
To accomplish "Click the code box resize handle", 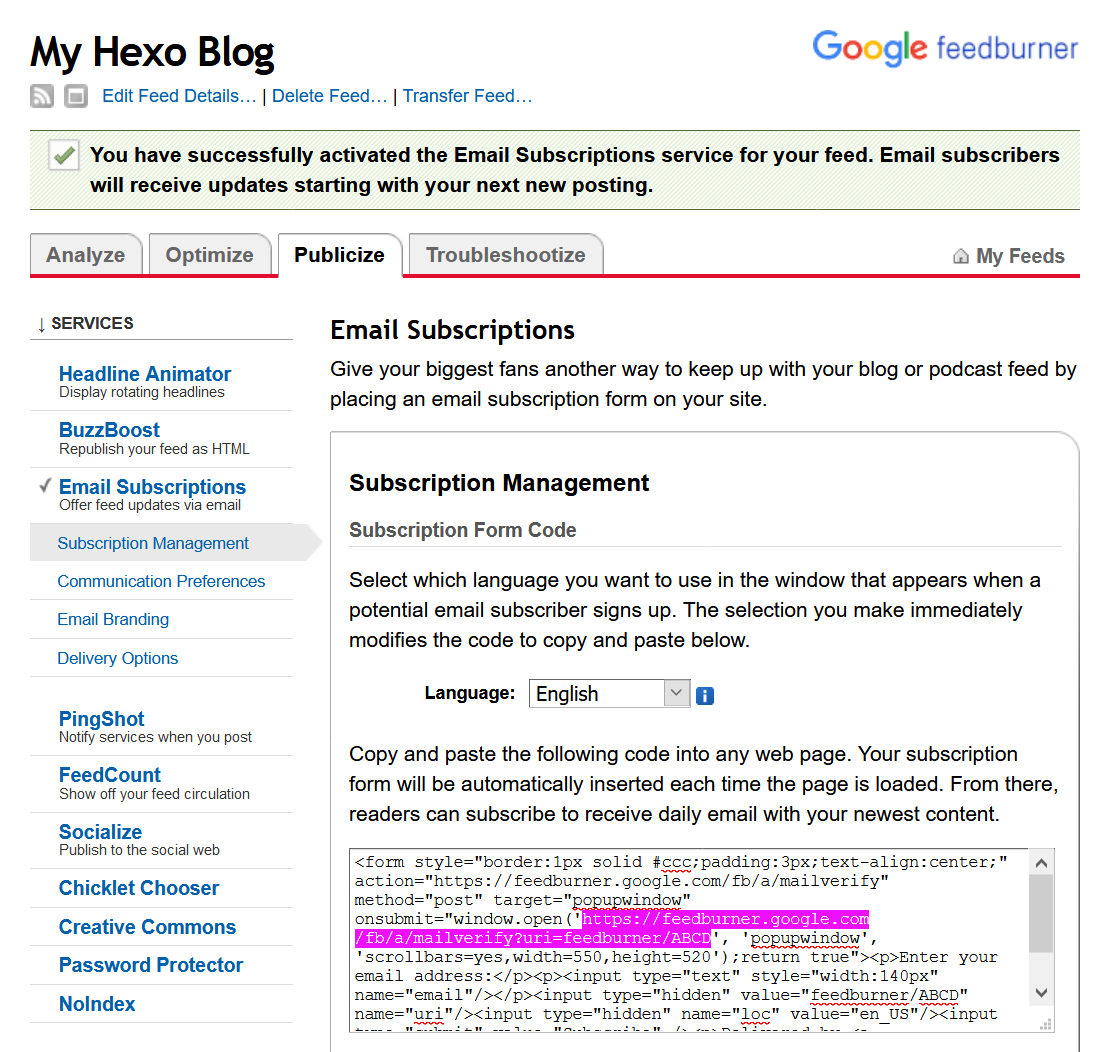I will click(1045, 1024).
